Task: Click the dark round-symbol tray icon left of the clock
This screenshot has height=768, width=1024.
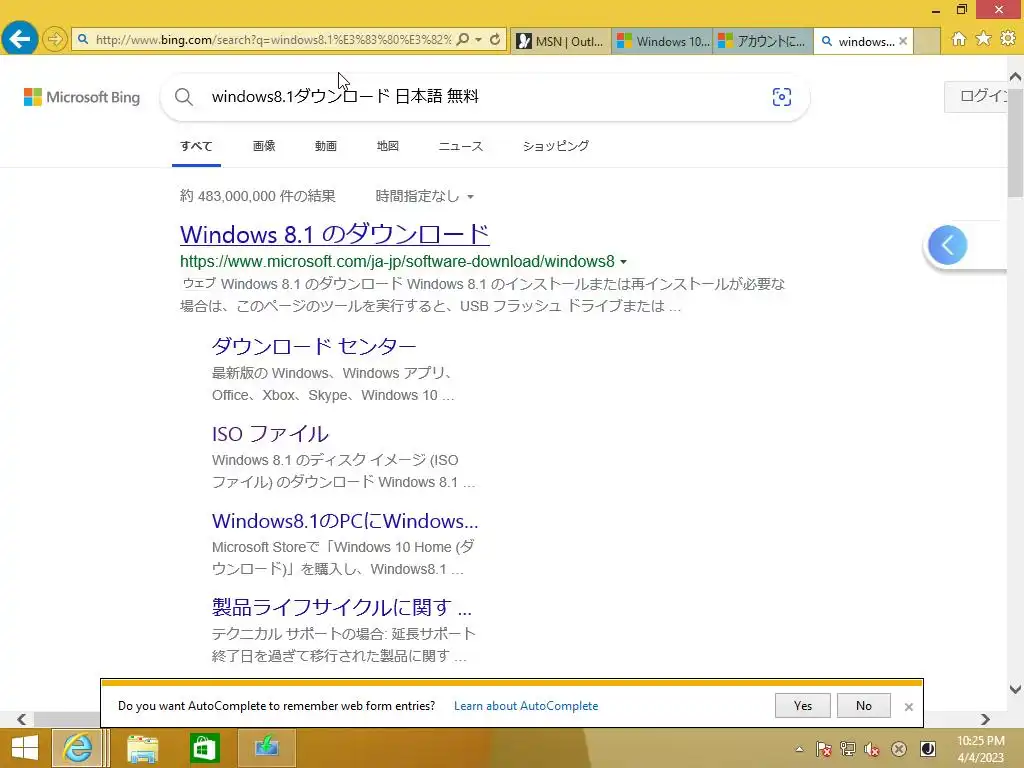Action: click(927, 749)
